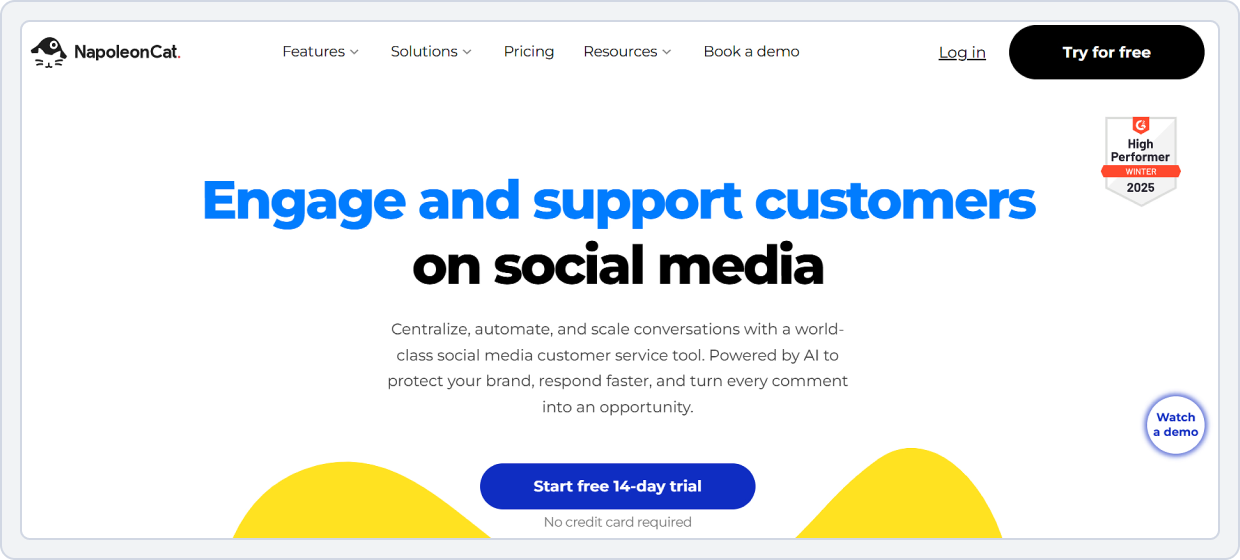The height and width of the screenshot is (560, 1240).
Task: Click the blue "Engage and support customers" headline
Action: 619,200
